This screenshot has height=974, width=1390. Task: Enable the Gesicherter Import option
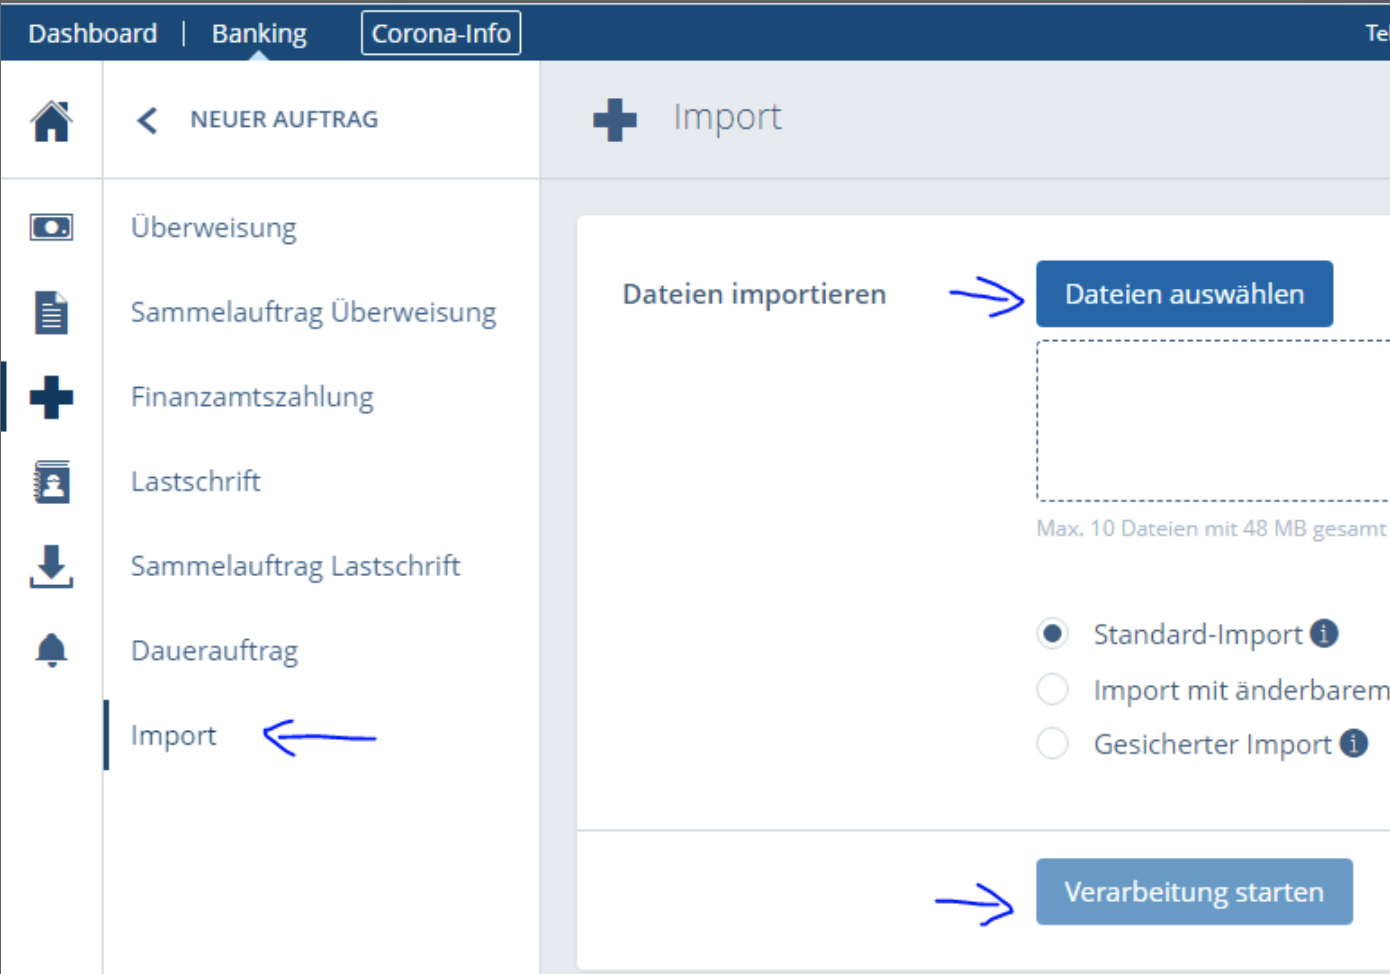(x=1052, y=743)
